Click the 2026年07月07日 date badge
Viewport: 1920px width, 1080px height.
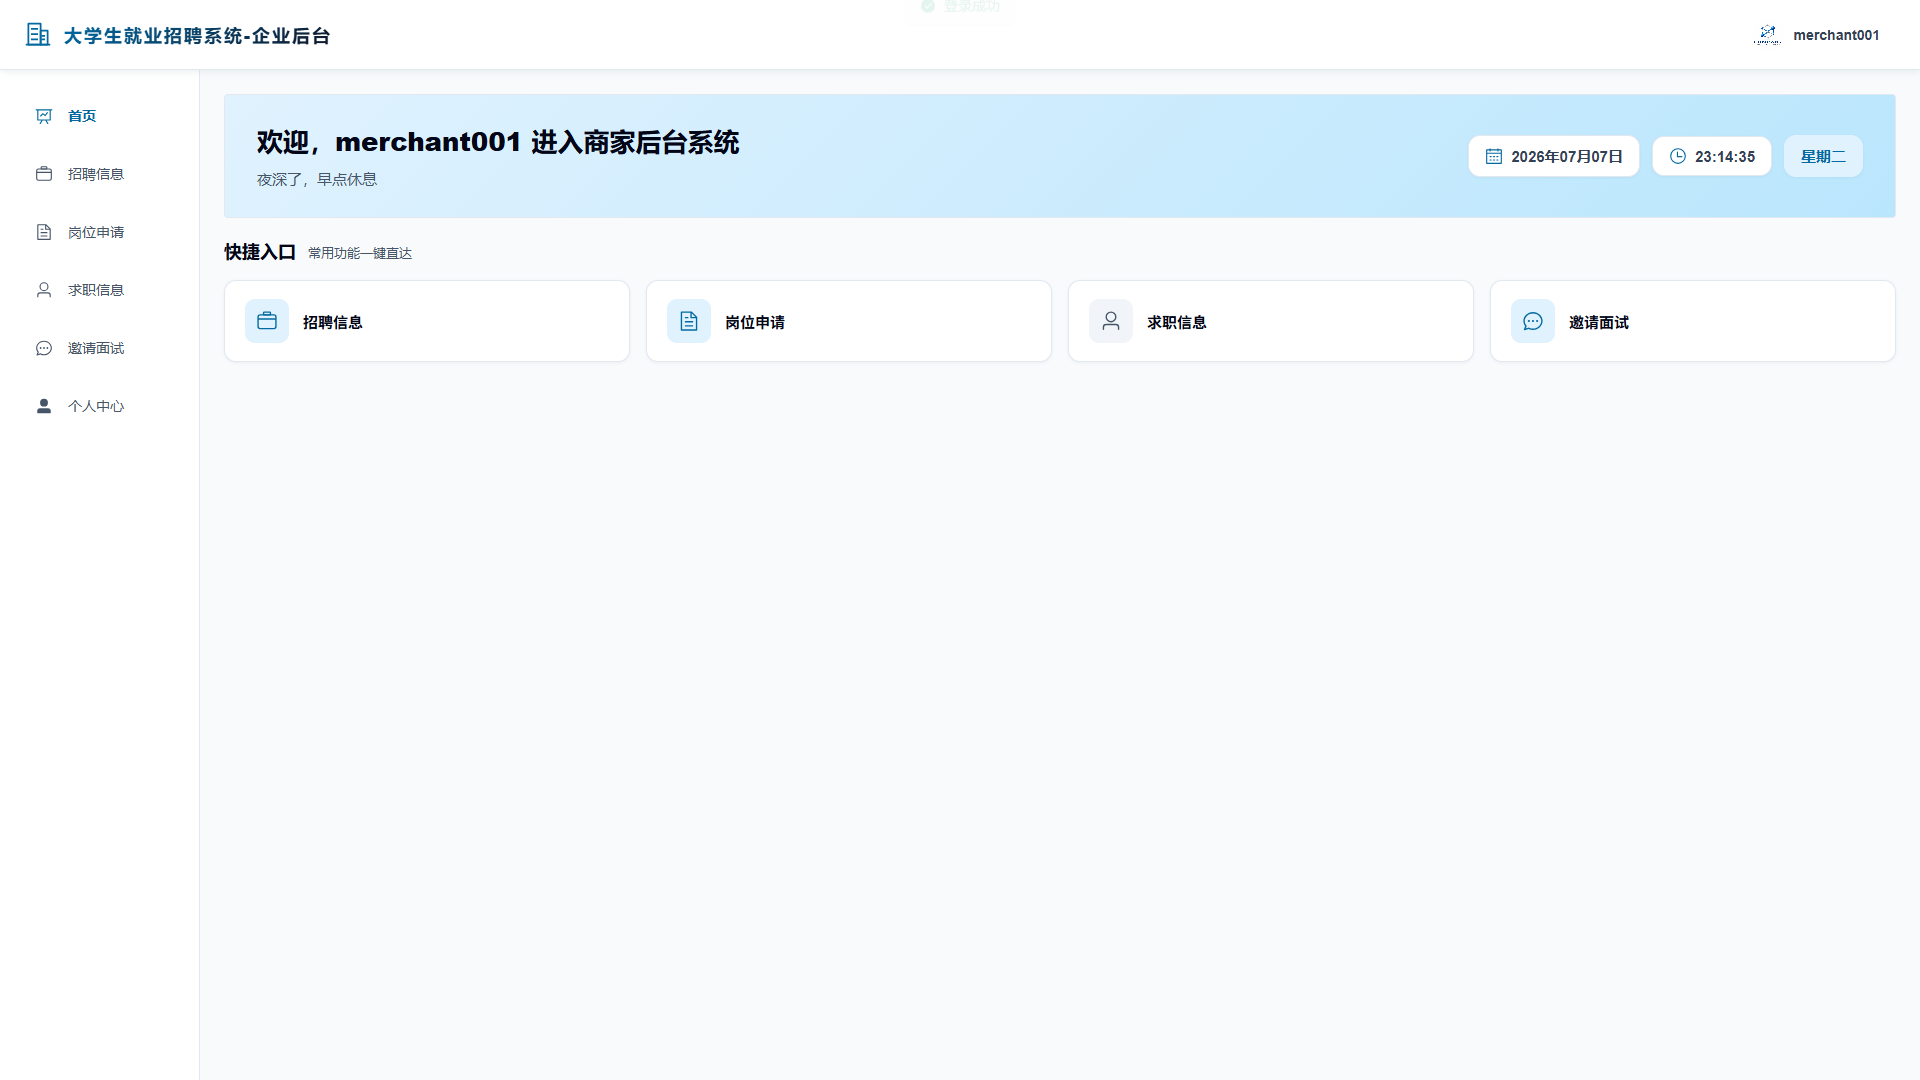point(1554,156)
